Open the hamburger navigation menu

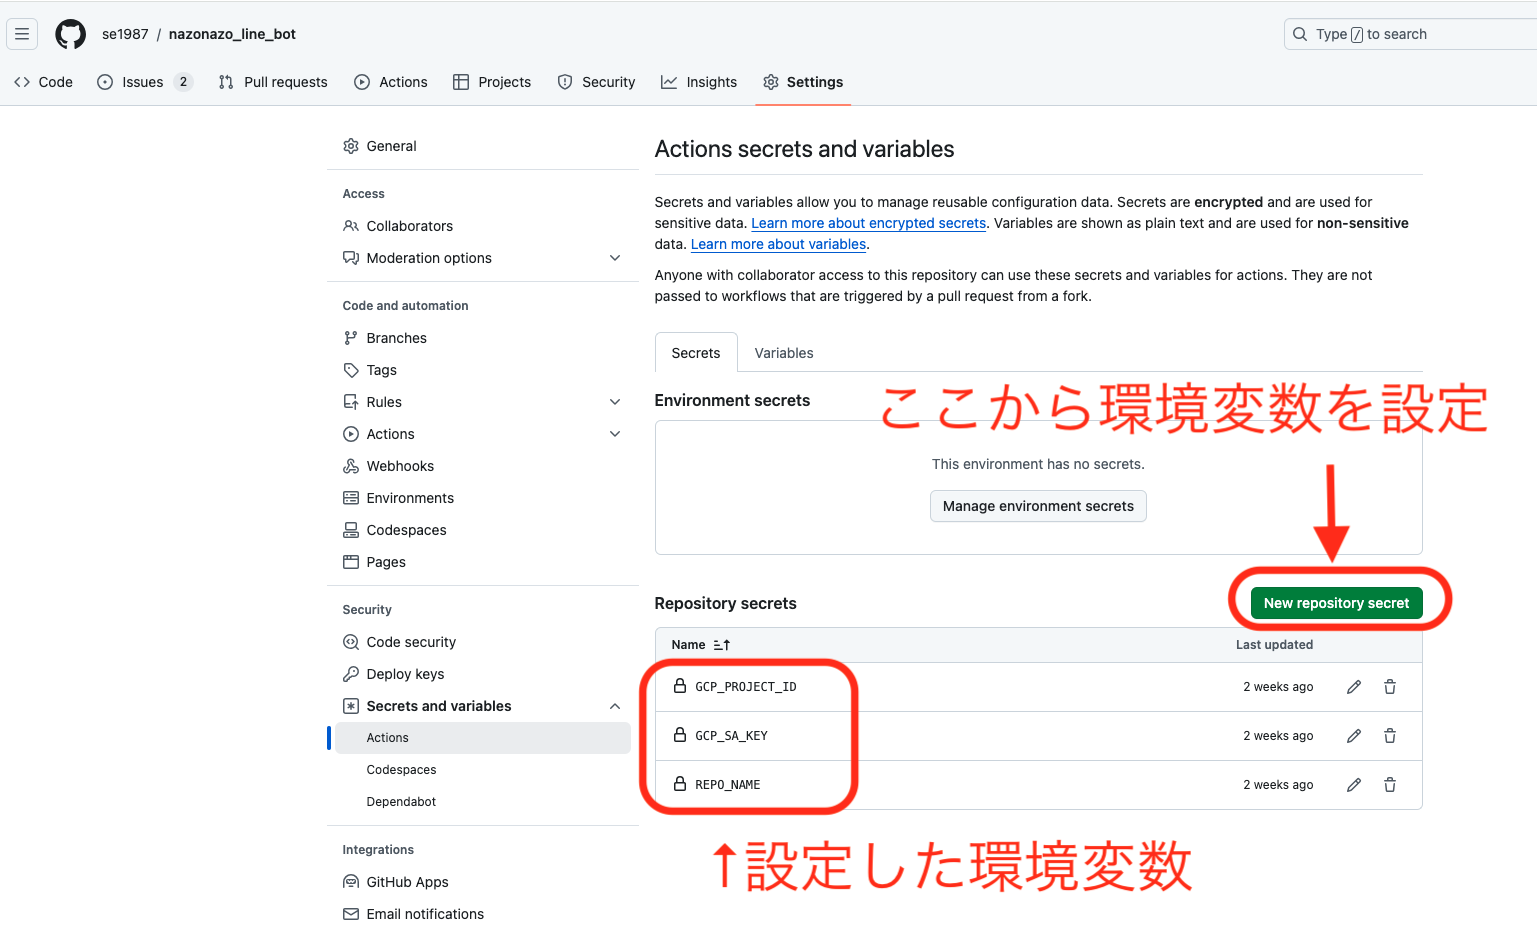coord(22,34)
